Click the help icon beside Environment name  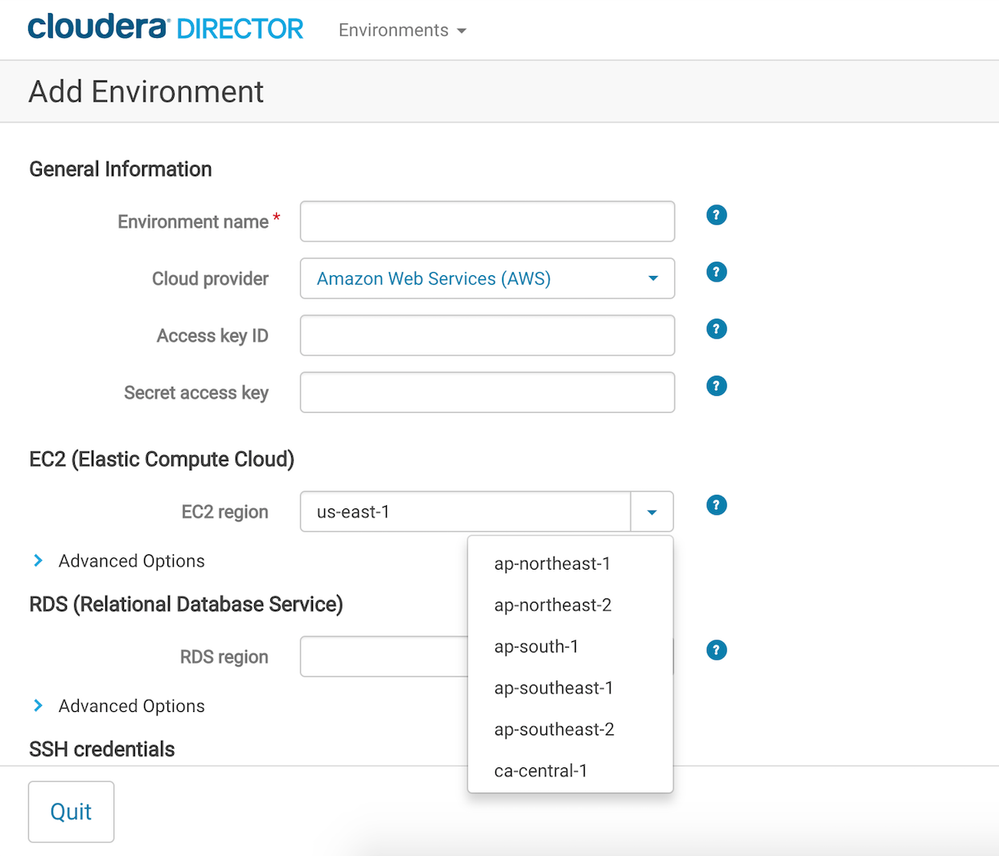[716, 215]
